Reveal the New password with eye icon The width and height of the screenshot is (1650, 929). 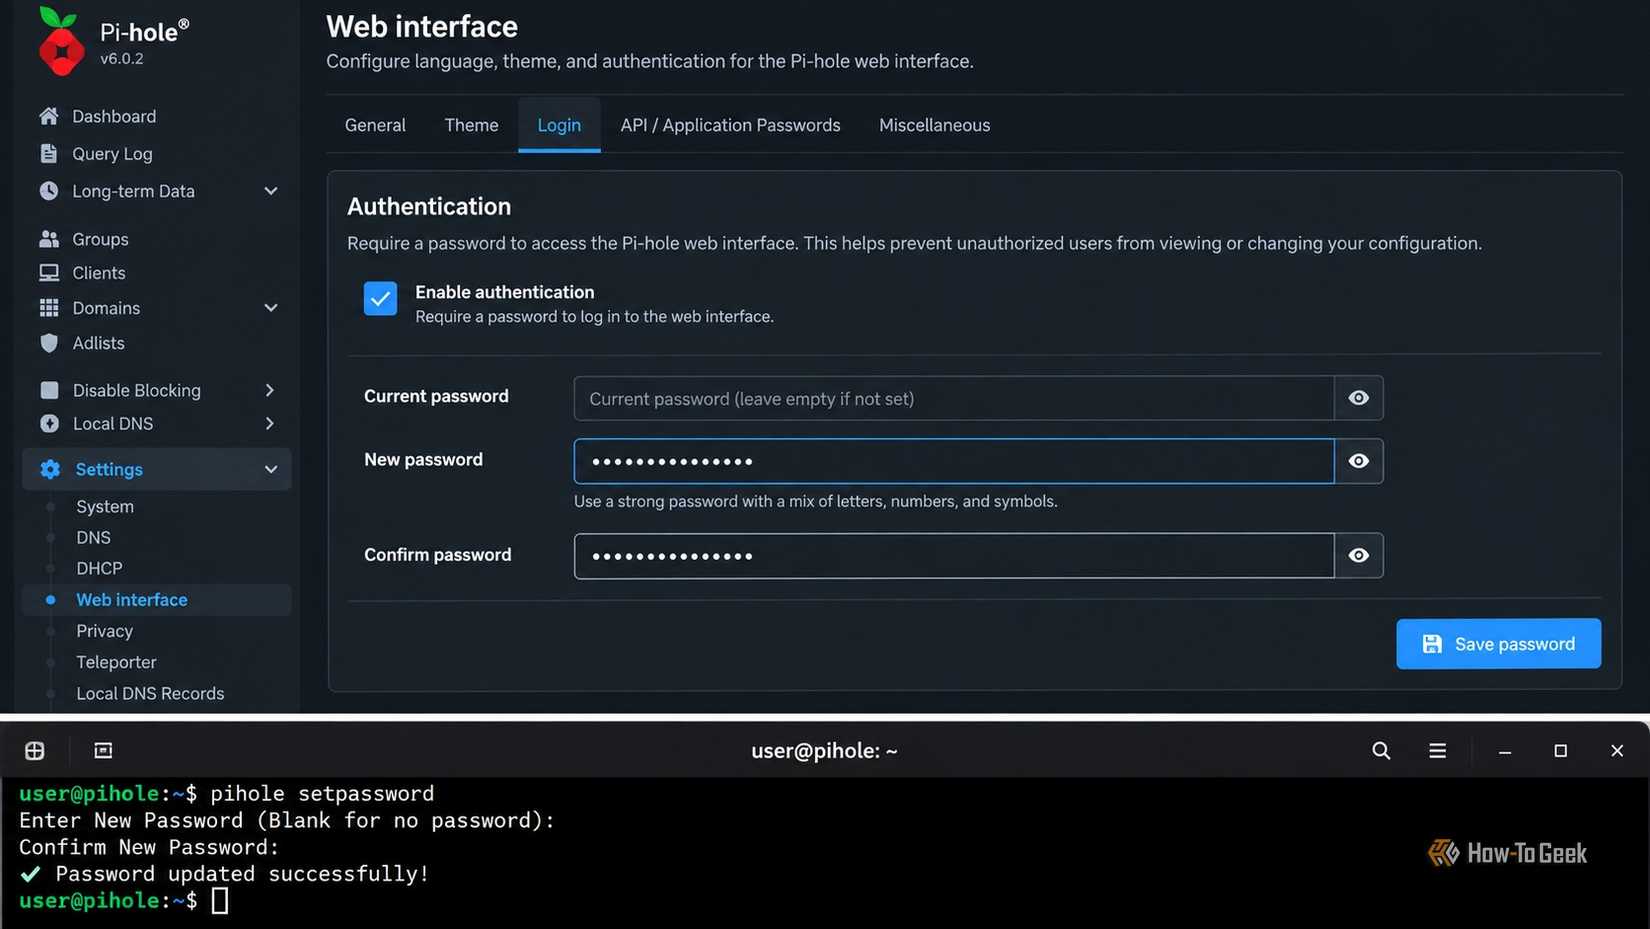(1358, 461)
